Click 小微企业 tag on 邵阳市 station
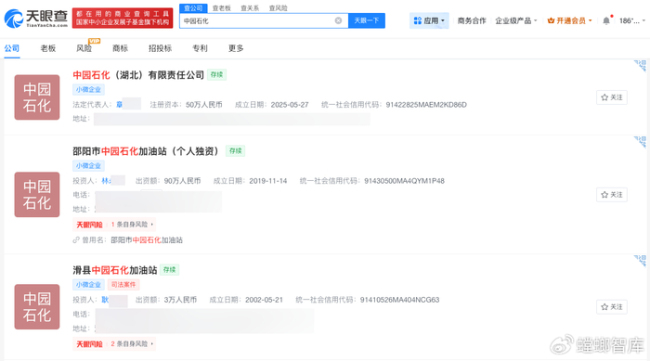 click(x=88, y=166)
